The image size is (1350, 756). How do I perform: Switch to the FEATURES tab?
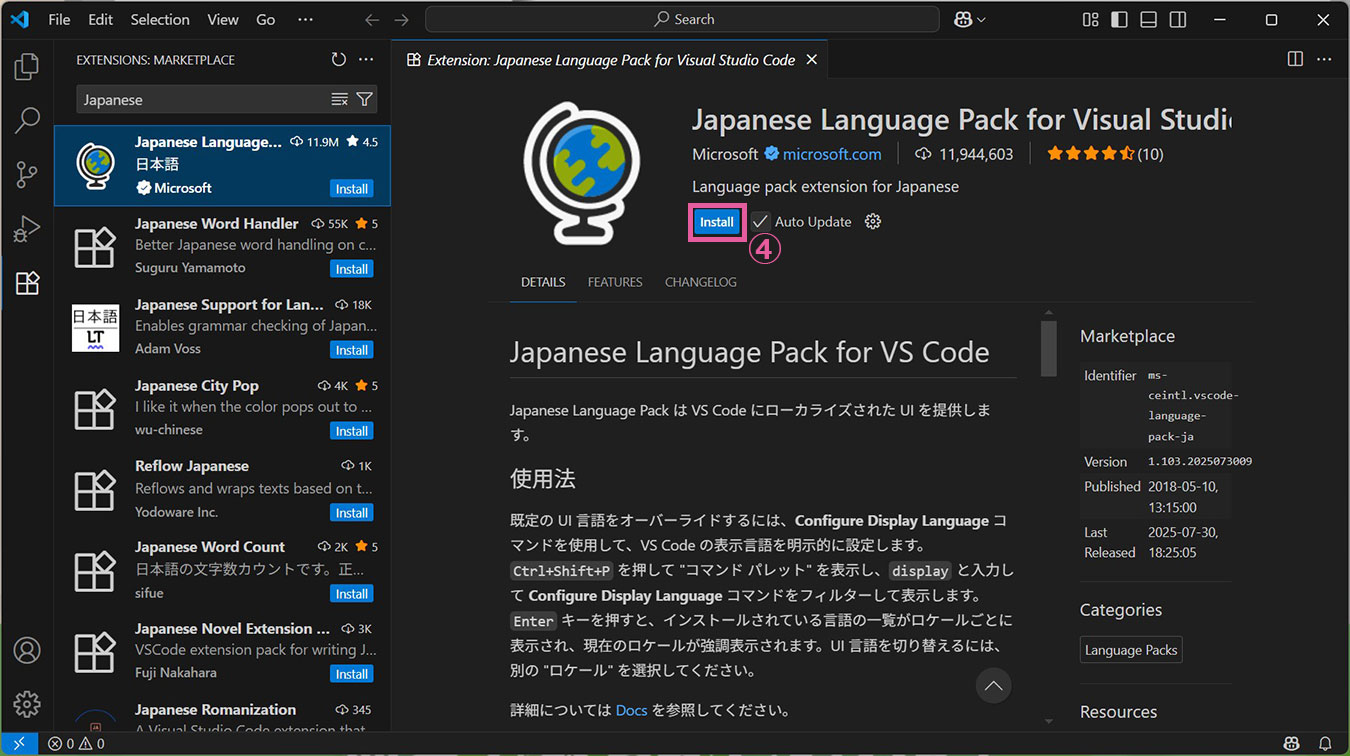click(615, 282)
